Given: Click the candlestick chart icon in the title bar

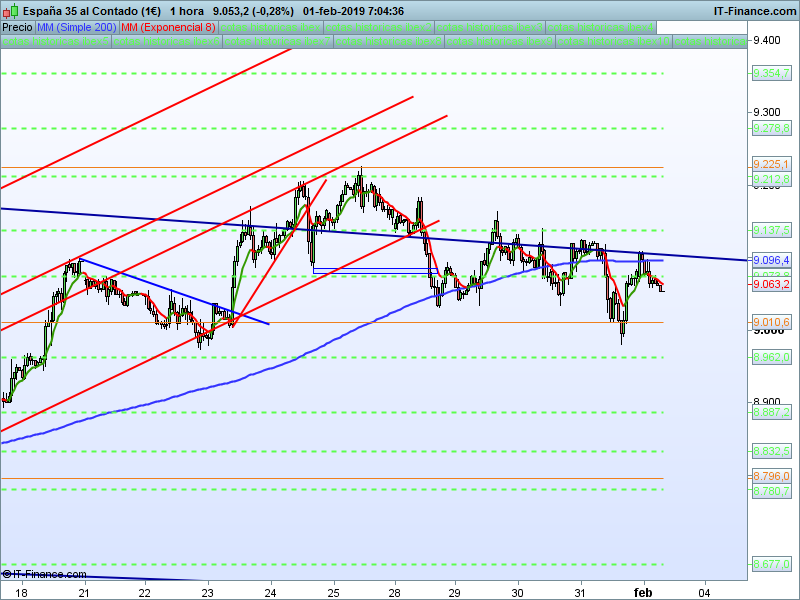Looking at the screenshot, I should point(11,11).
